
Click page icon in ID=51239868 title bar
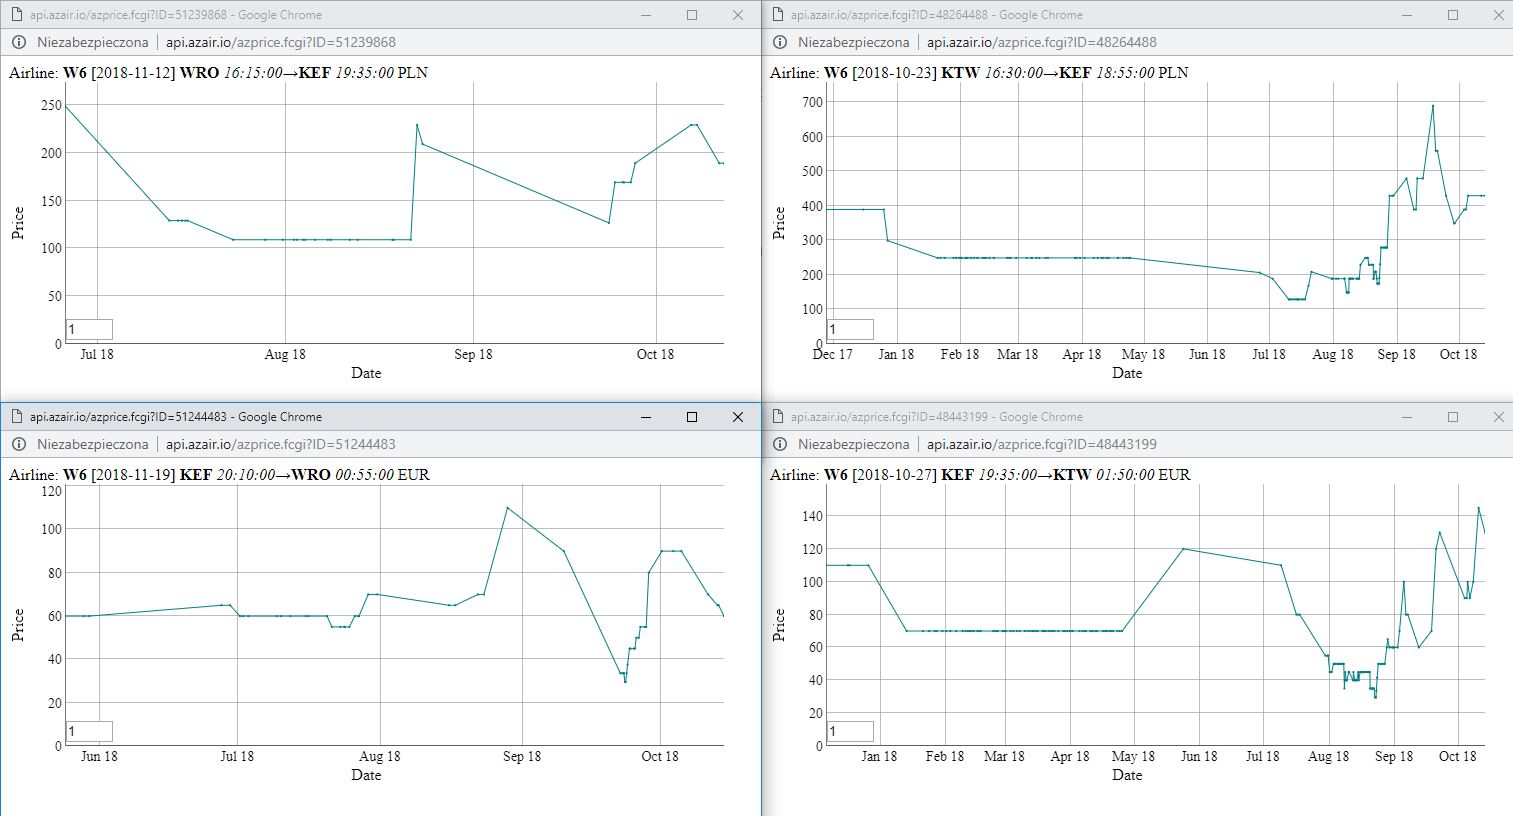[x=17, y=15]
